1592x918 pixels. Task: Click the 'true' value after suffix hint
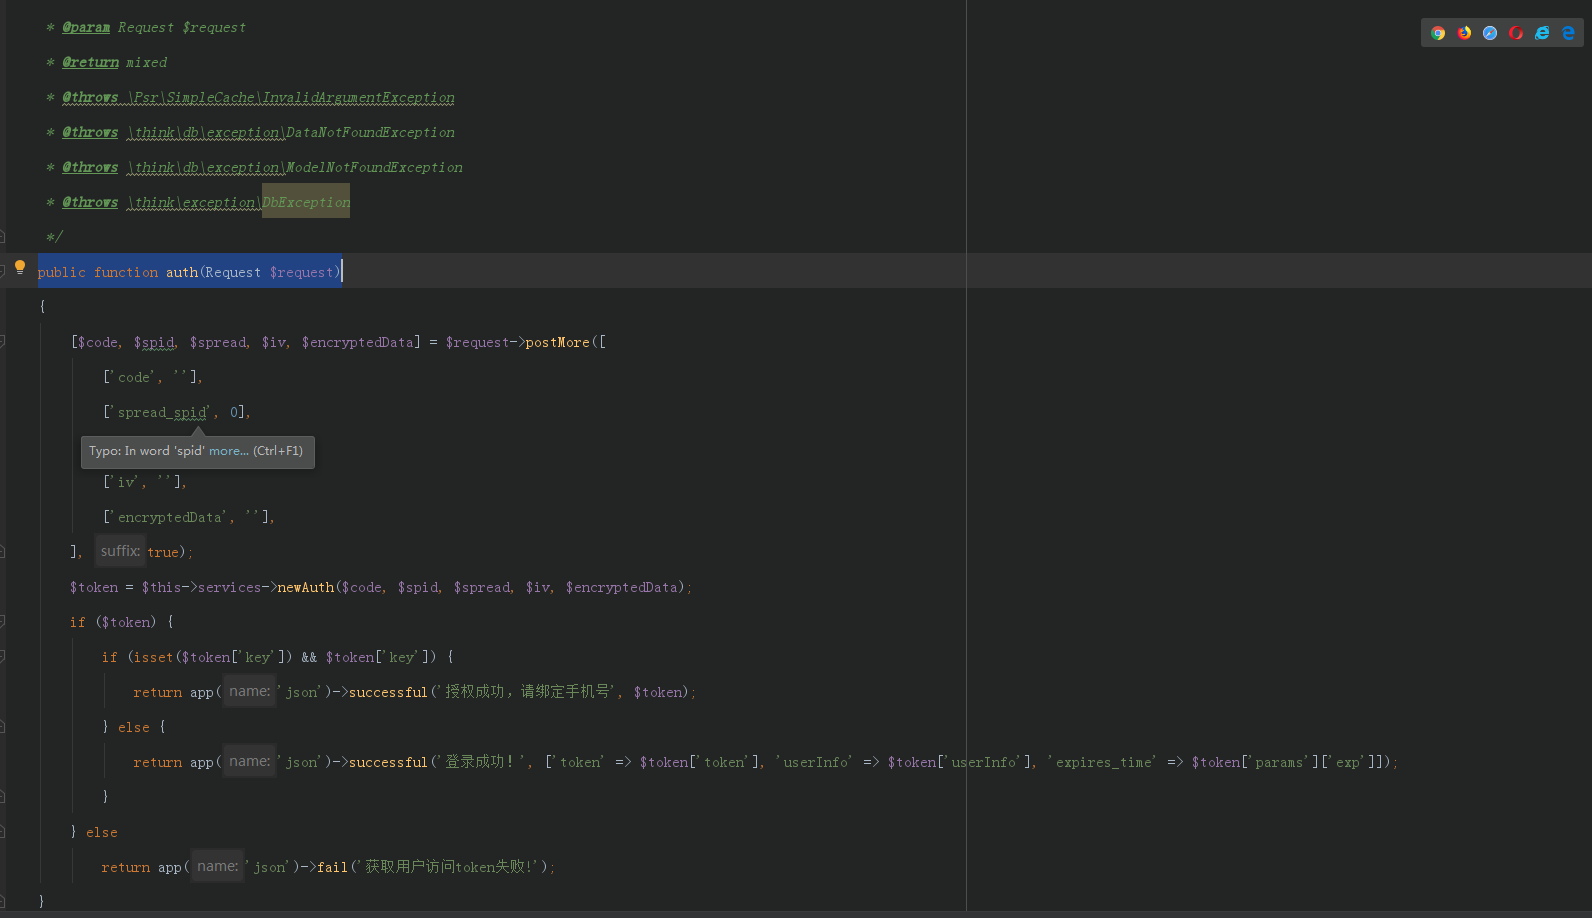click(x=163, y=552)
